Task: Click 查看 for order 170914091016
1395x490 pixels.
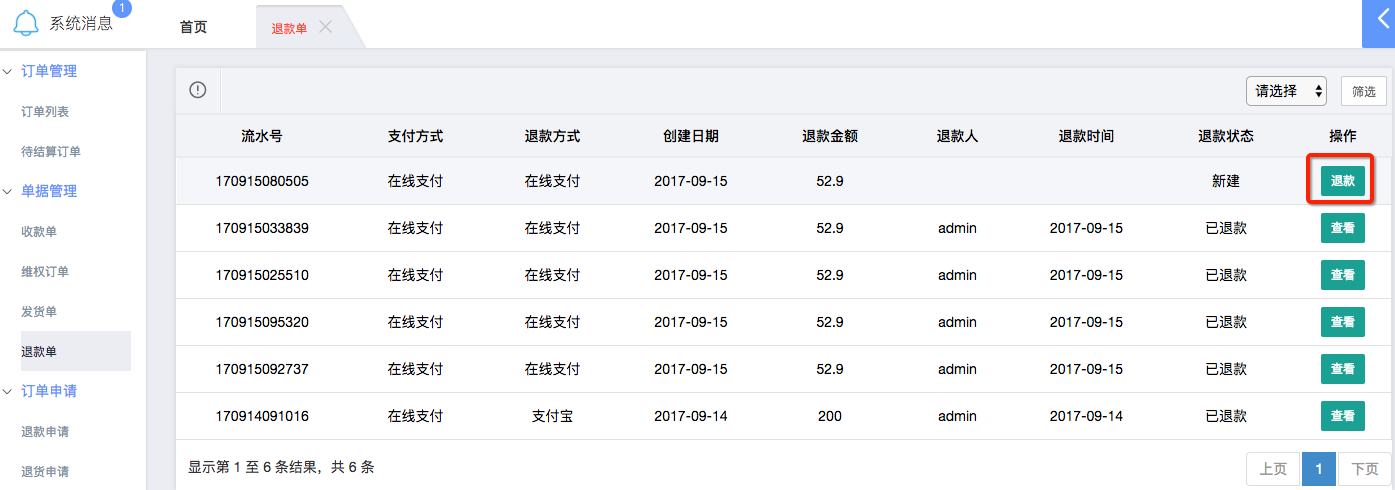Action: tap(1342, 416)
